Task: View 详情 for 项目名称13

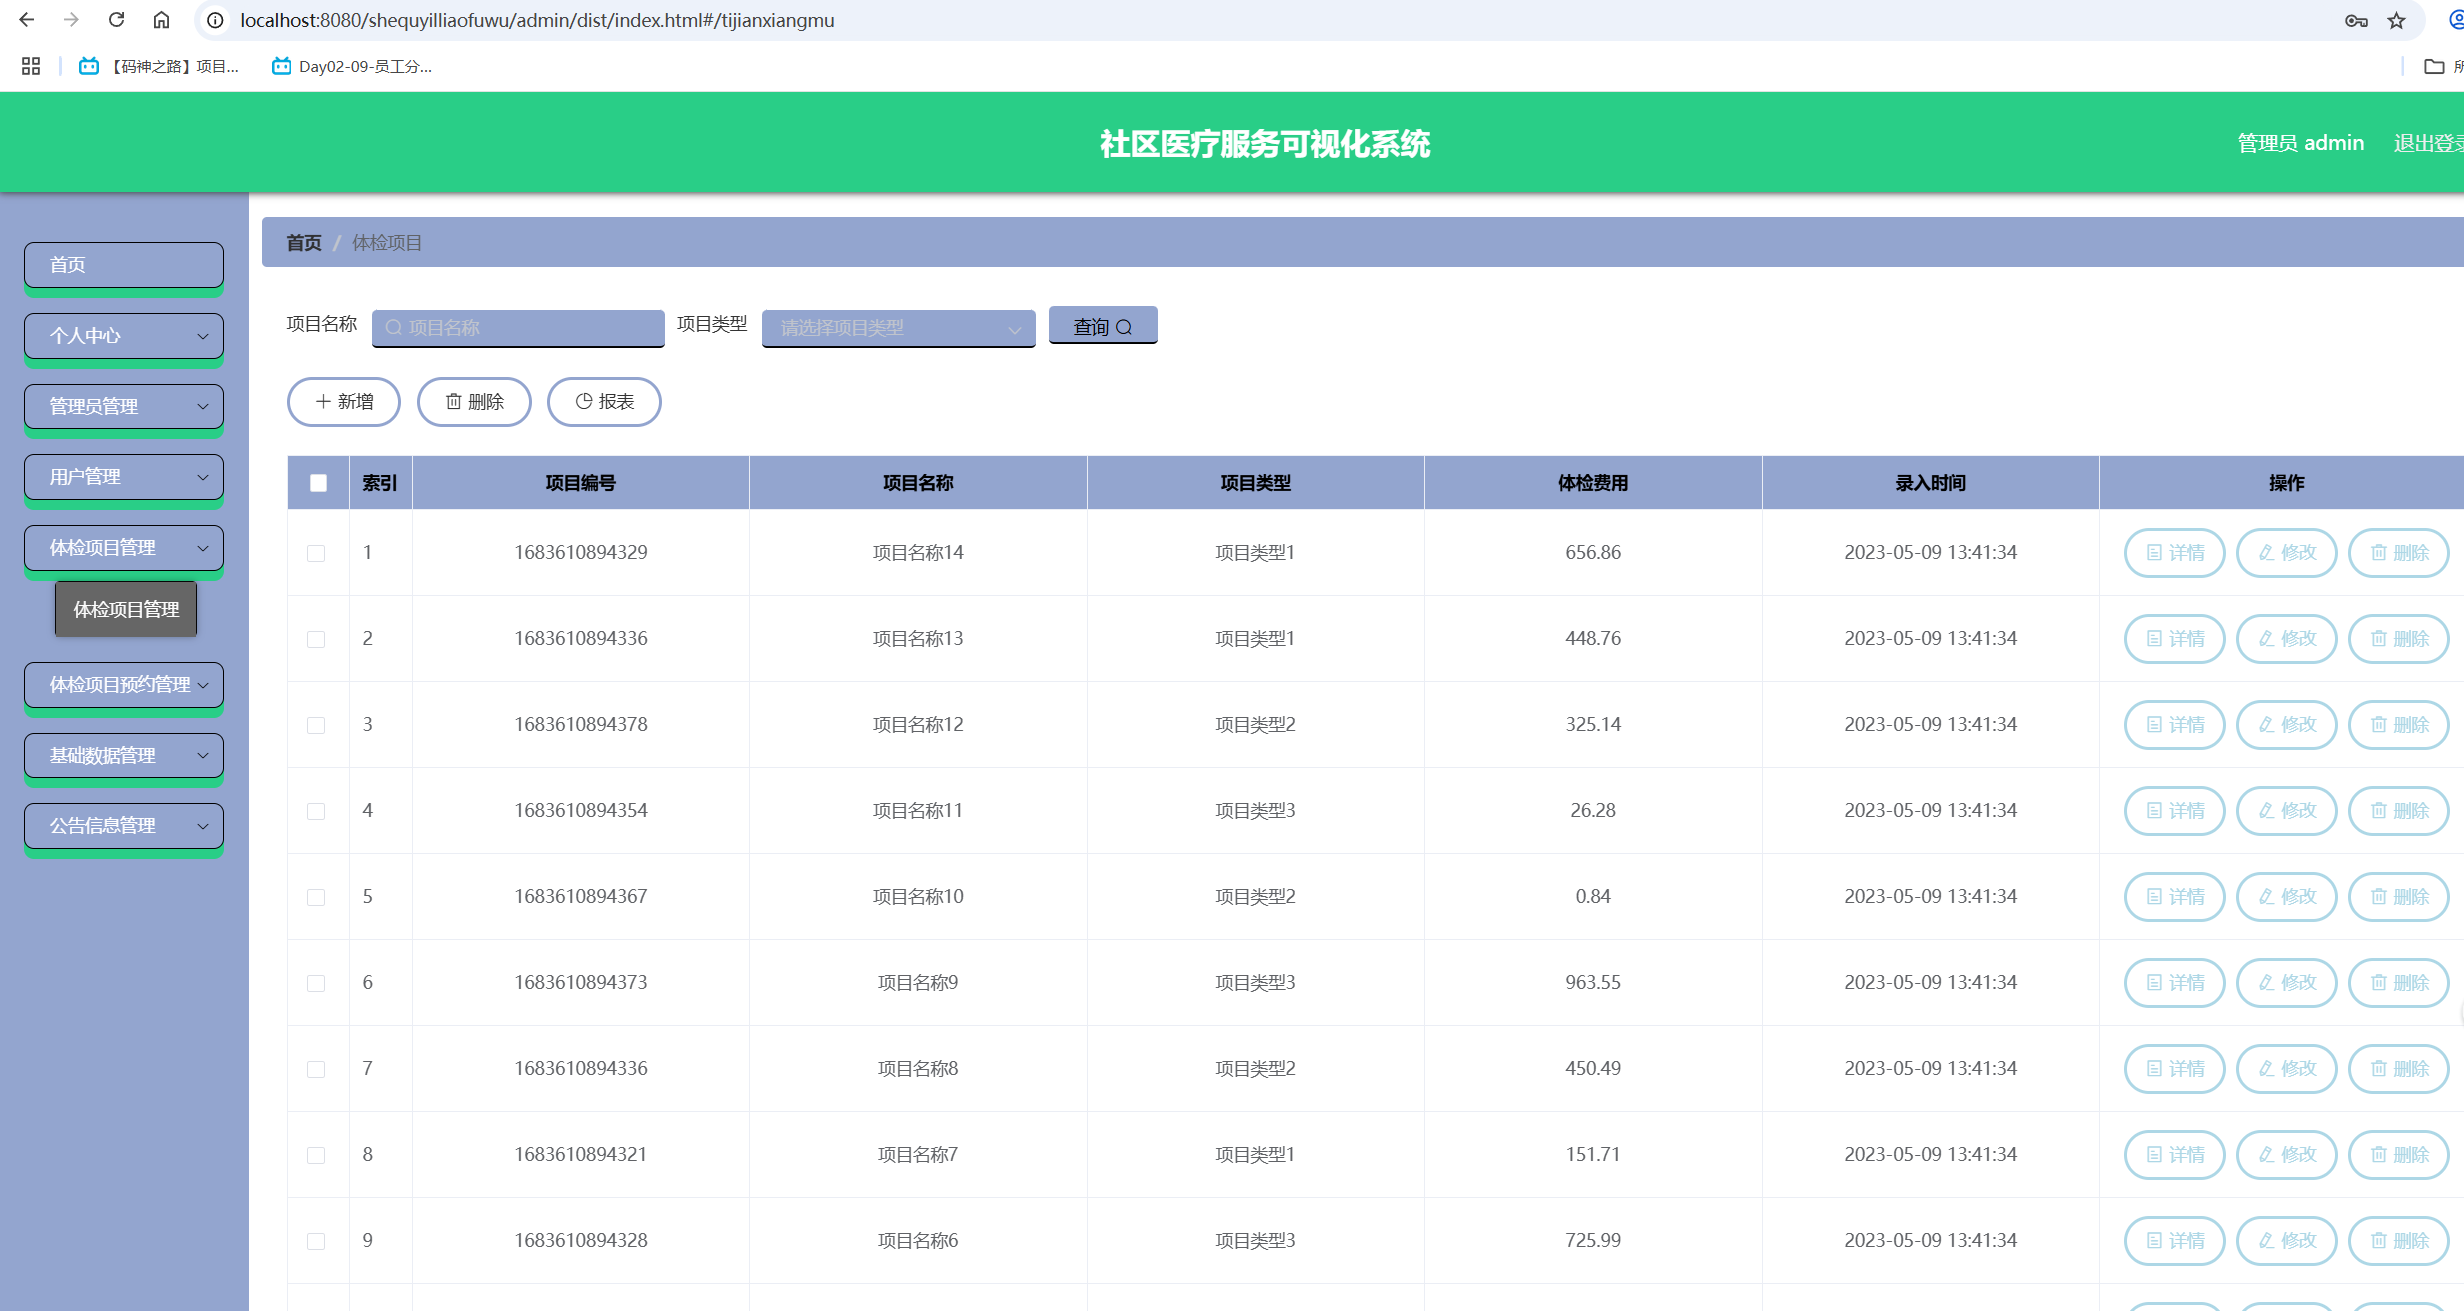Action: (2175, 639)
